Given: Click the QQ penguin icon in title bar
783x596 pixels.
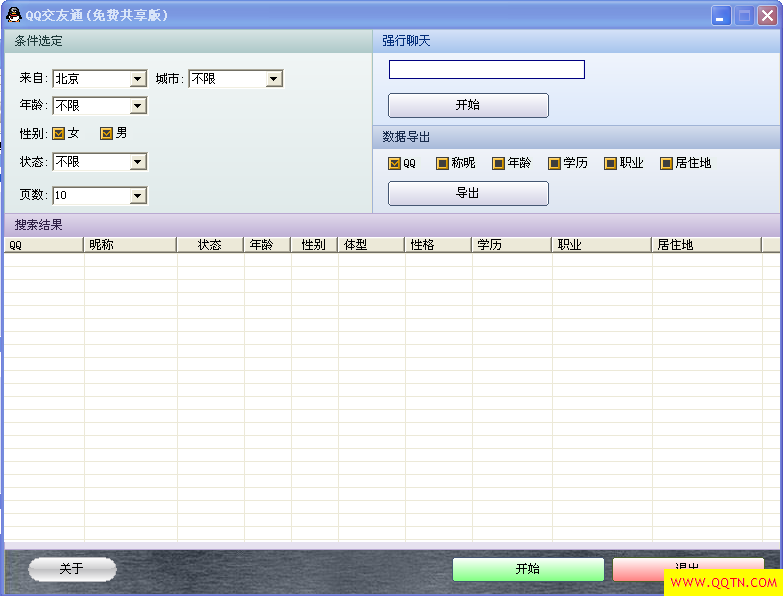Looking at the screenshot, I should coord(13,14).
